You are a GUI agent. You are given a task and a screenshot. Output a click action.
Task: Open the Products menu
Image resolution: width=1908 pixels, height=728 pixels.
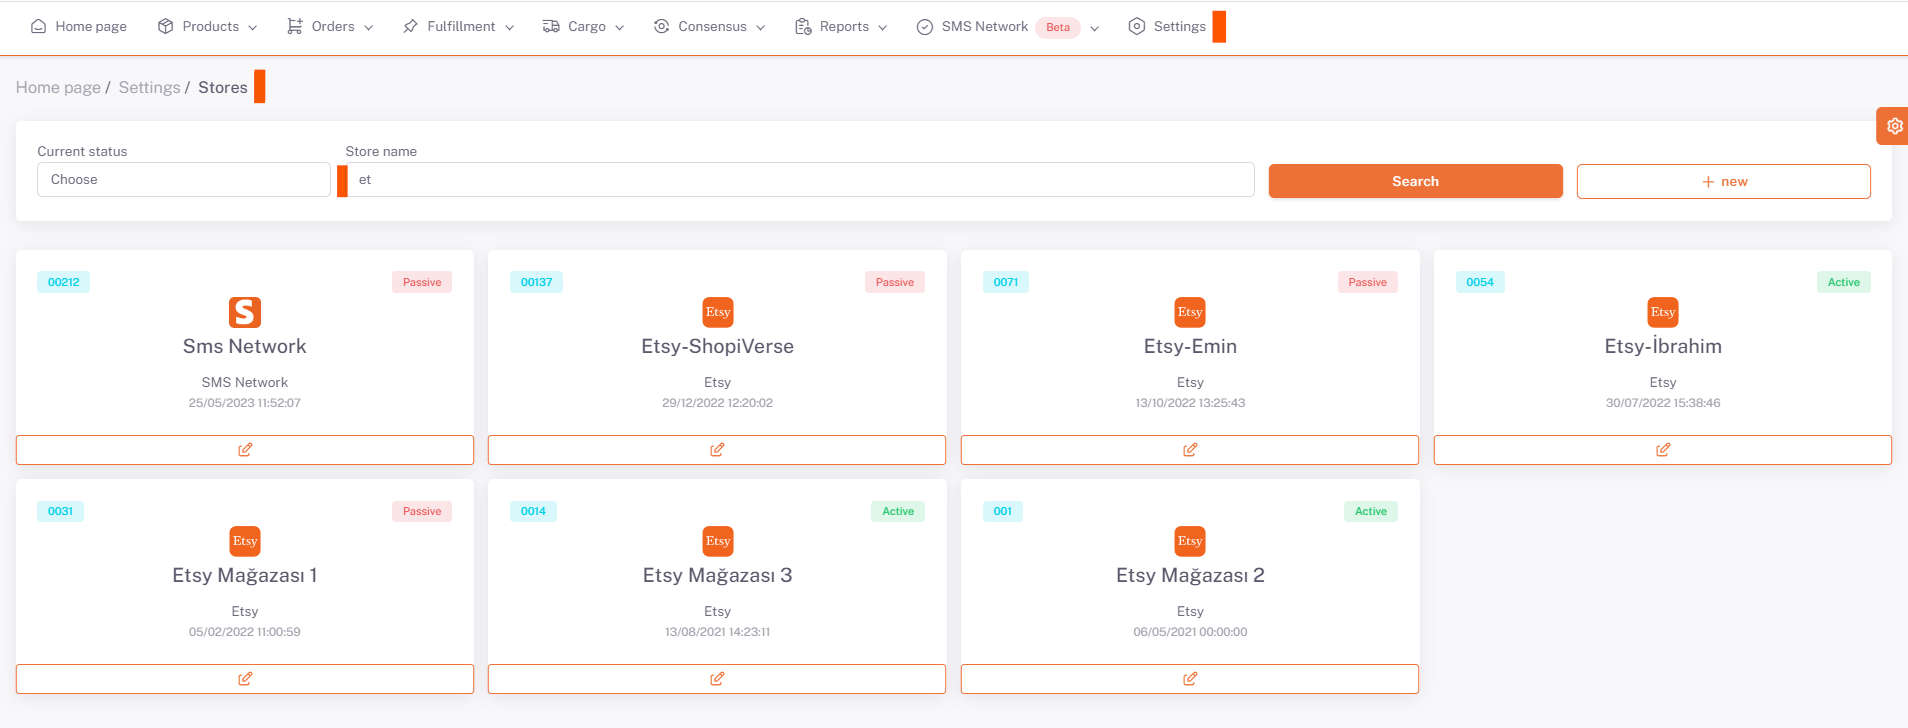click(208, 27)
